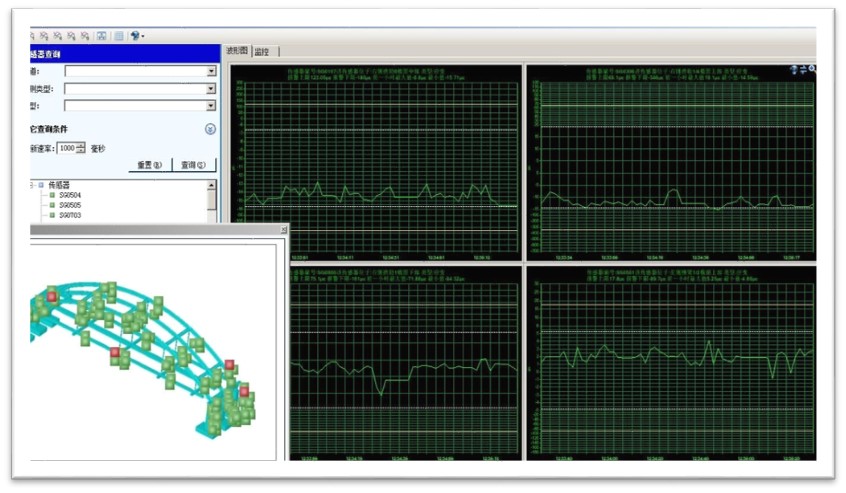The height and width of the screenshot is (493, 846).
Task: Click the window layout icon in the toolbar
Action: 102,36
